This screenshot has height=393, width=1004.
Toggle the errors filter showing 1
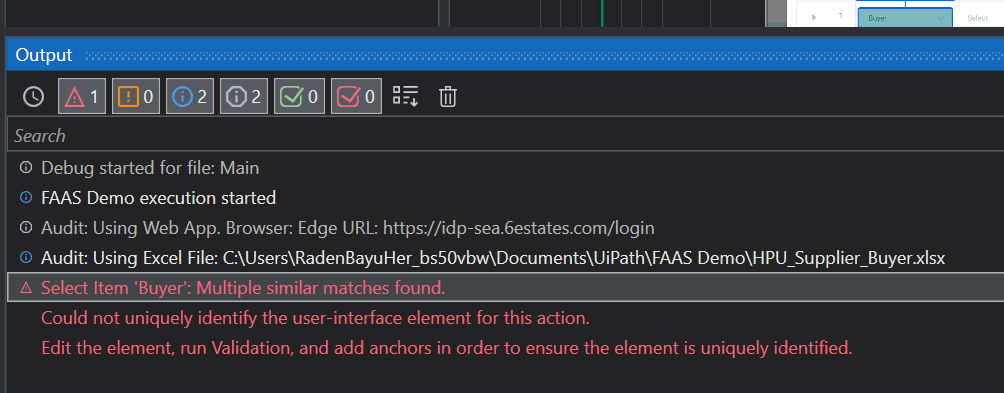pos(82,97)
